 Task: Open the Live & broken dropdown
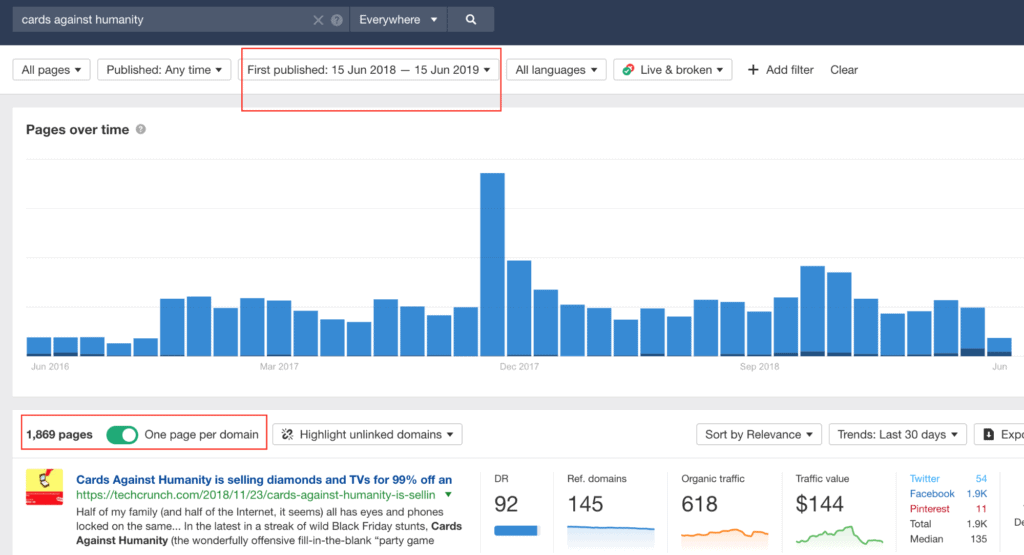tap(673, 70)
